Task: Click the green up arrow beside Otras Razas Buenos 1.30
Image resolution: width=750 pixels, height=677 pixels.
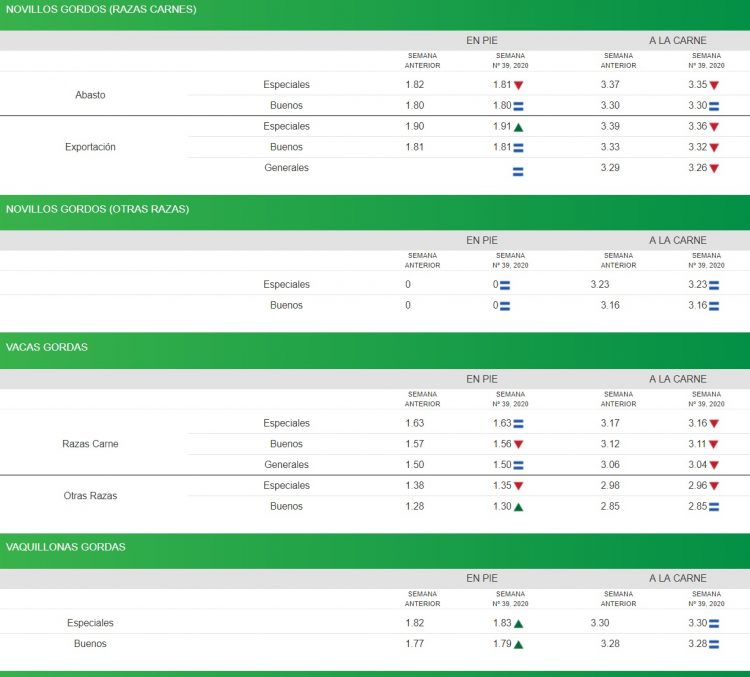Action: tap(518, 507)
